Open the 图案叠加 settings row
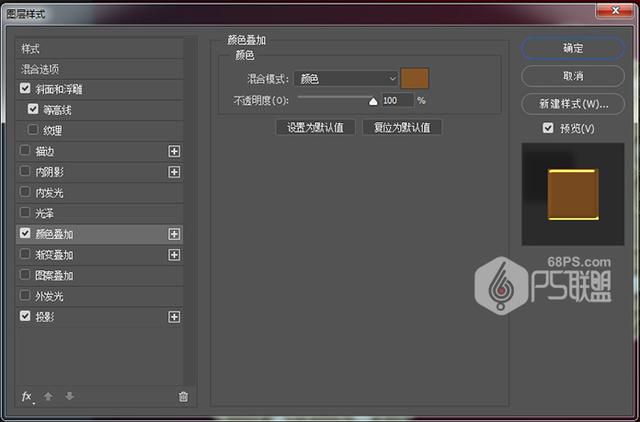 tap(99, 275)
